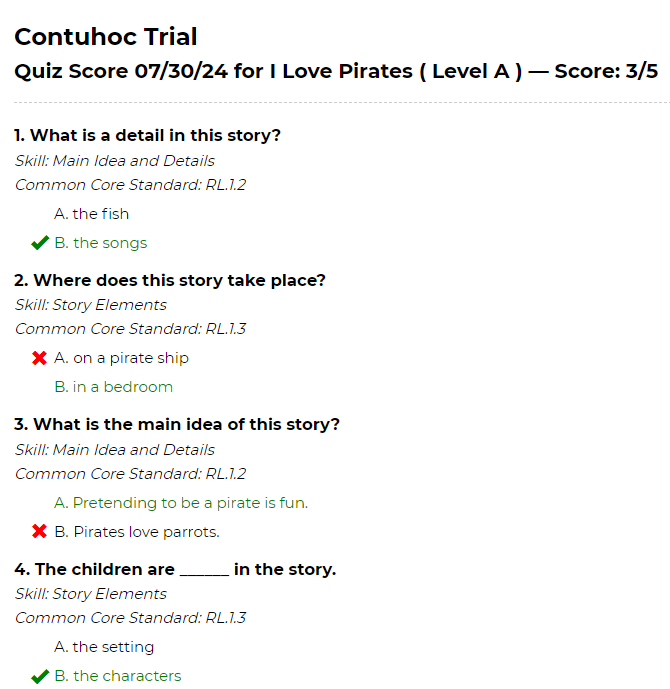
Task: Click the quiz score title line
Action: coord(336,71)
